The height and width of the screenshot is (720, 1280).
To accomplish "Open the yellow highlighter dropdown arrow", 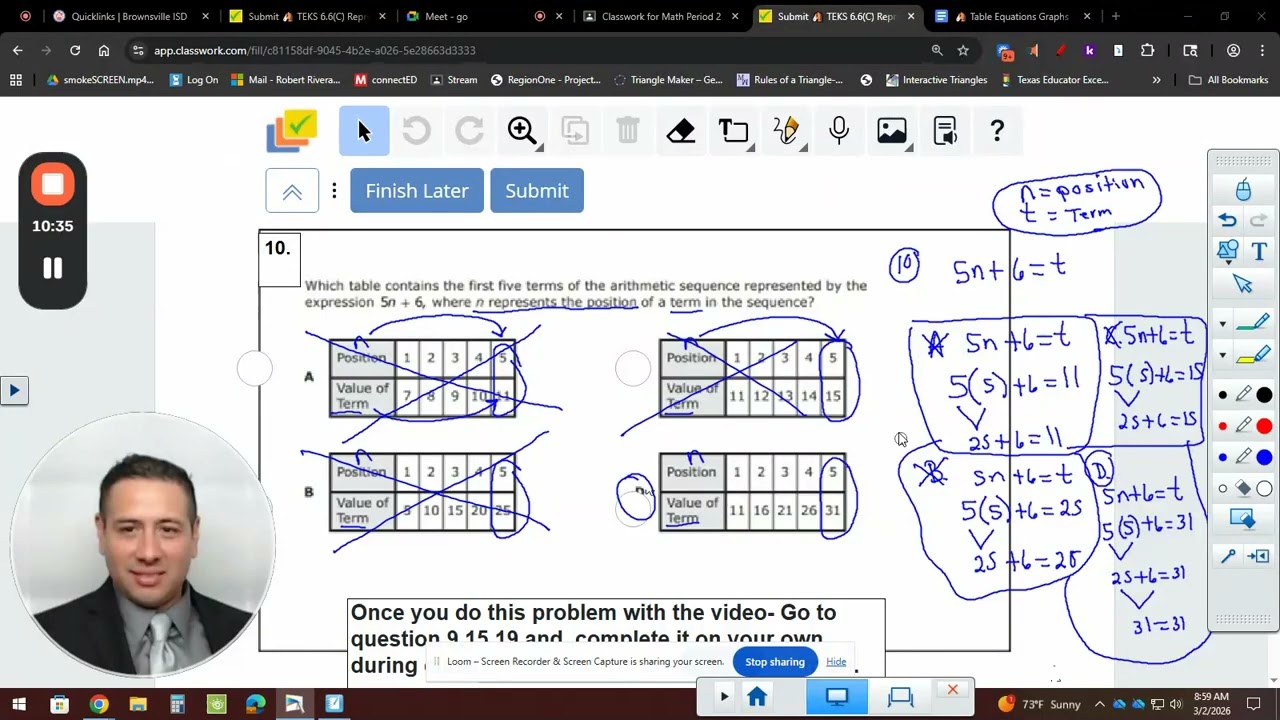I will (x=1222, y=355).
